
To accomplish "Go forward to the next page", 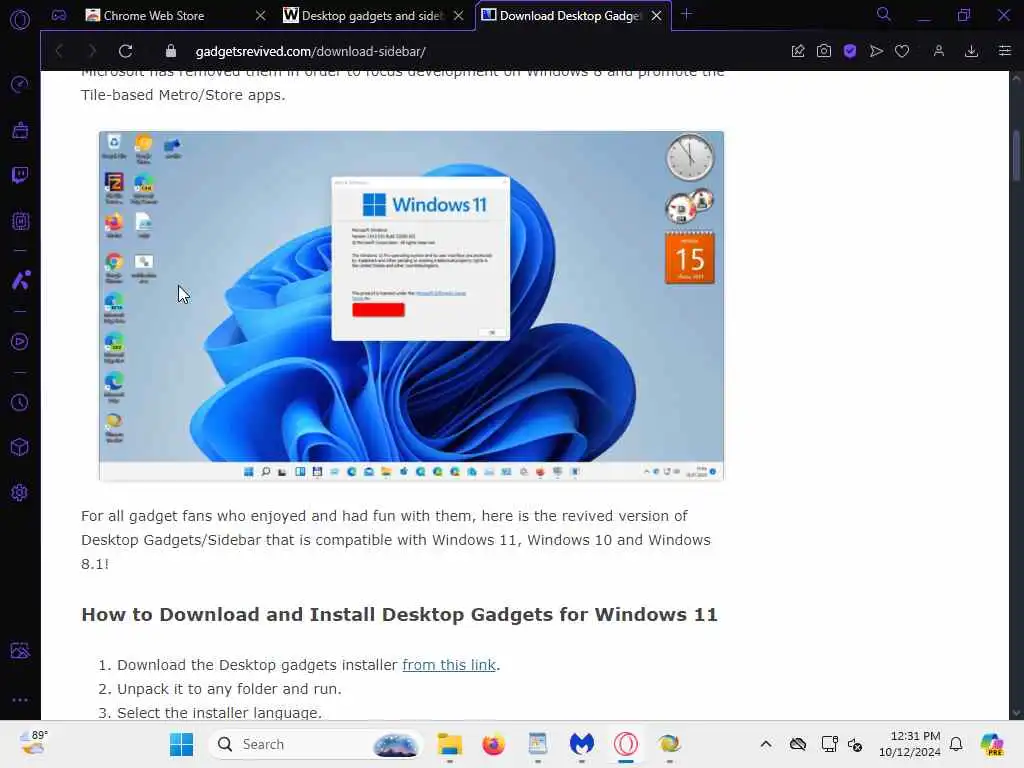I will [92, 51].
